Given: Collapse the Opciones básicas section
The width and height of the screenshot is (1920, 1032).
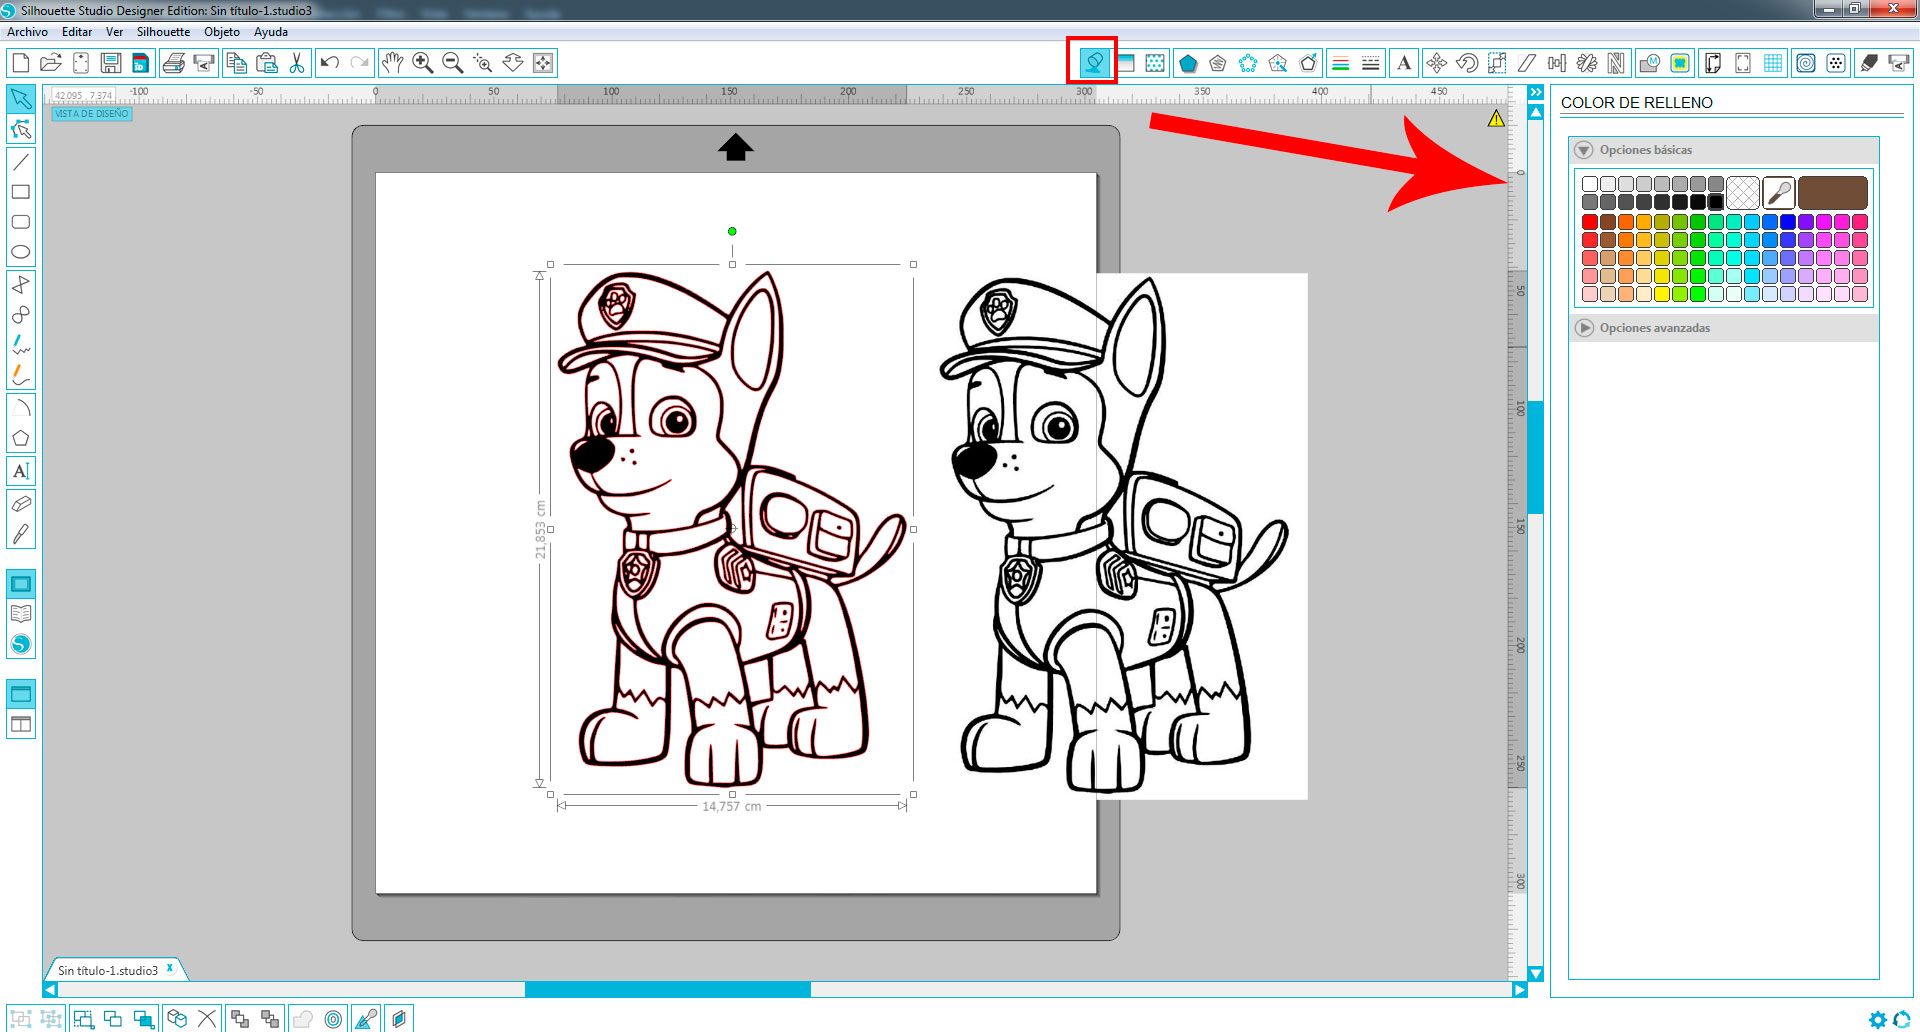Looking at the screenshot, I should coord(1584,150).
